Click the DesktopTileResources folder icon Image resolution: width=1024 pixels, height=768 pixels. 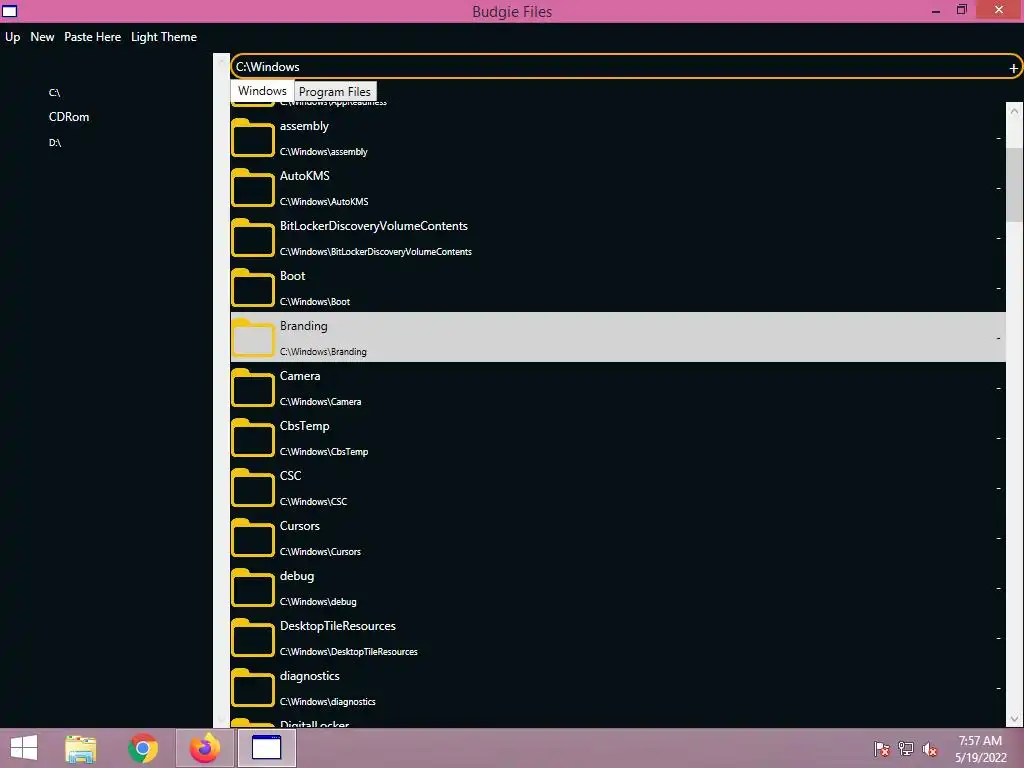(253, 637)
